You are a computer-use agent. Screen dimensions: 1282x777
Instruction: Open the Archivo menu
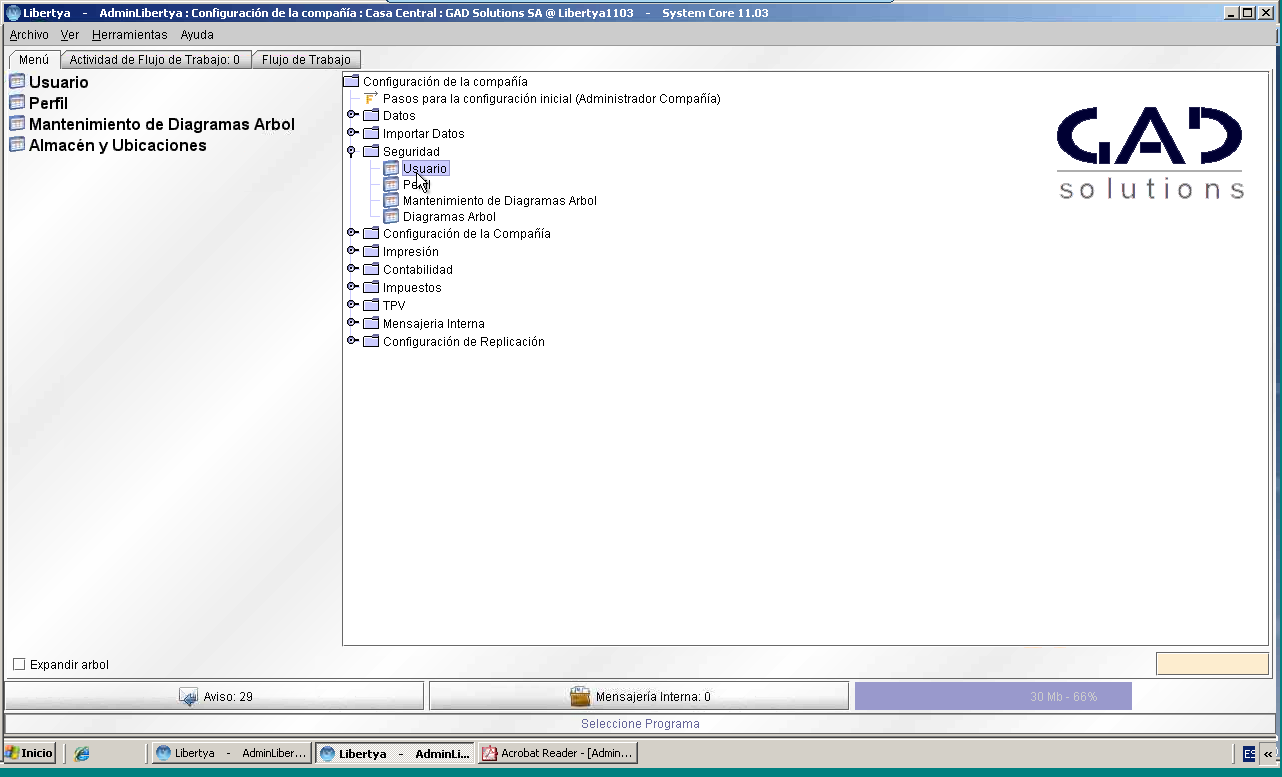point(29,34)
